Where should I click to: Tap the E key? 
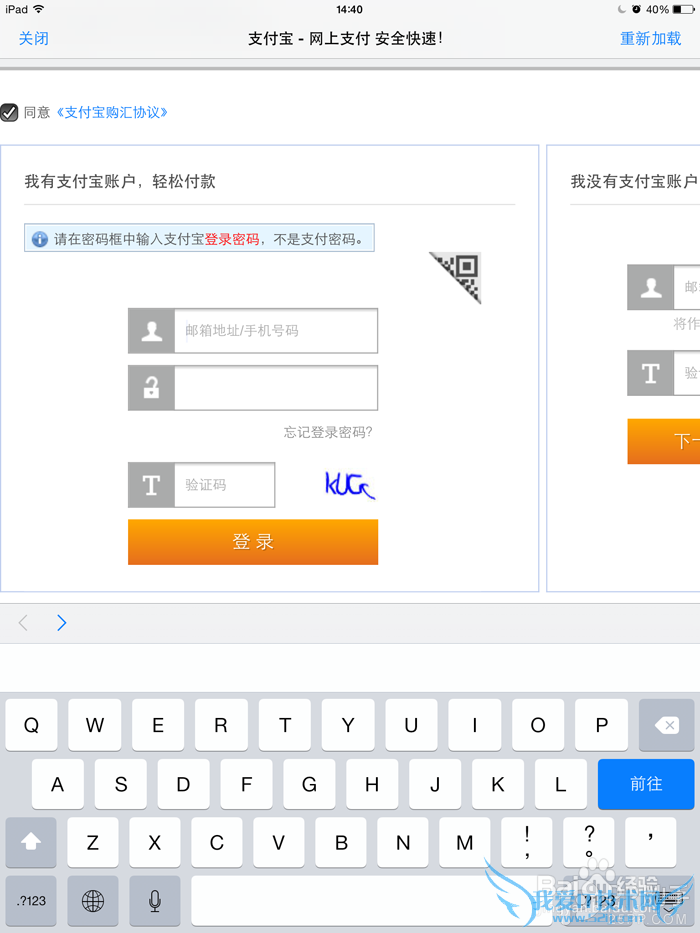(x=158, y=725)
